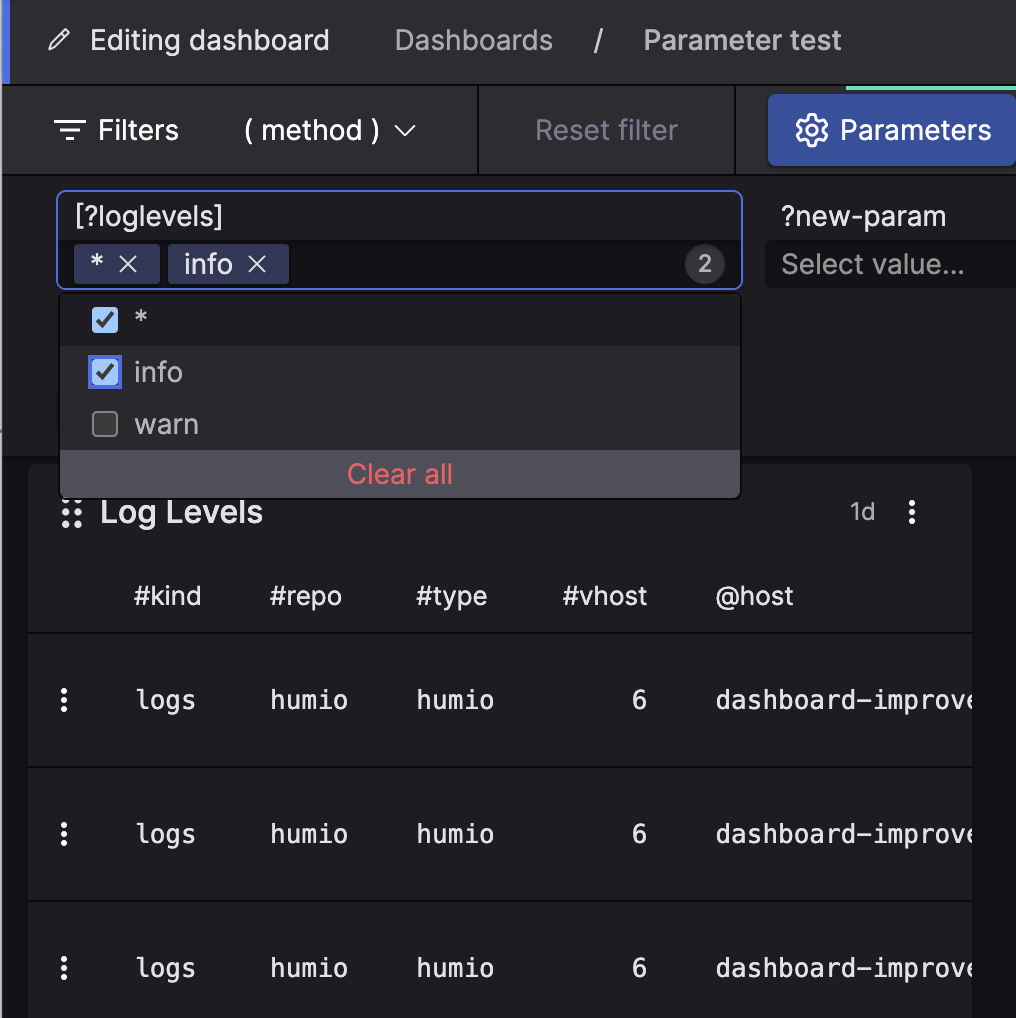Open the Log Levels widget options menu

click(x=911, y=512)
